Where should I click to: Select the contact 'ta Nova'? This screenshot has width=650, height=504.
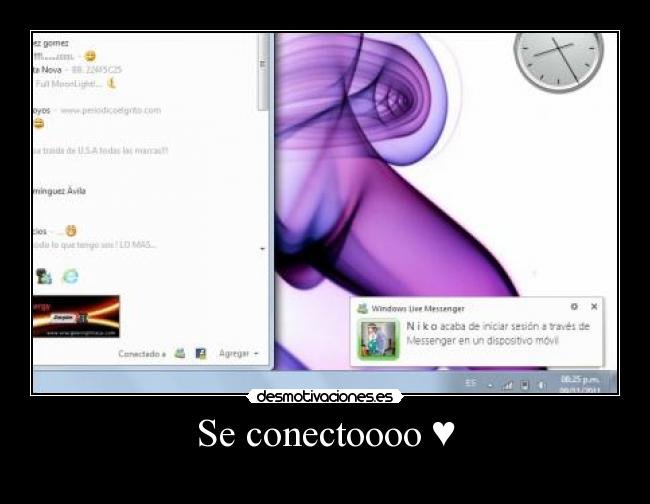coord(47,70)
